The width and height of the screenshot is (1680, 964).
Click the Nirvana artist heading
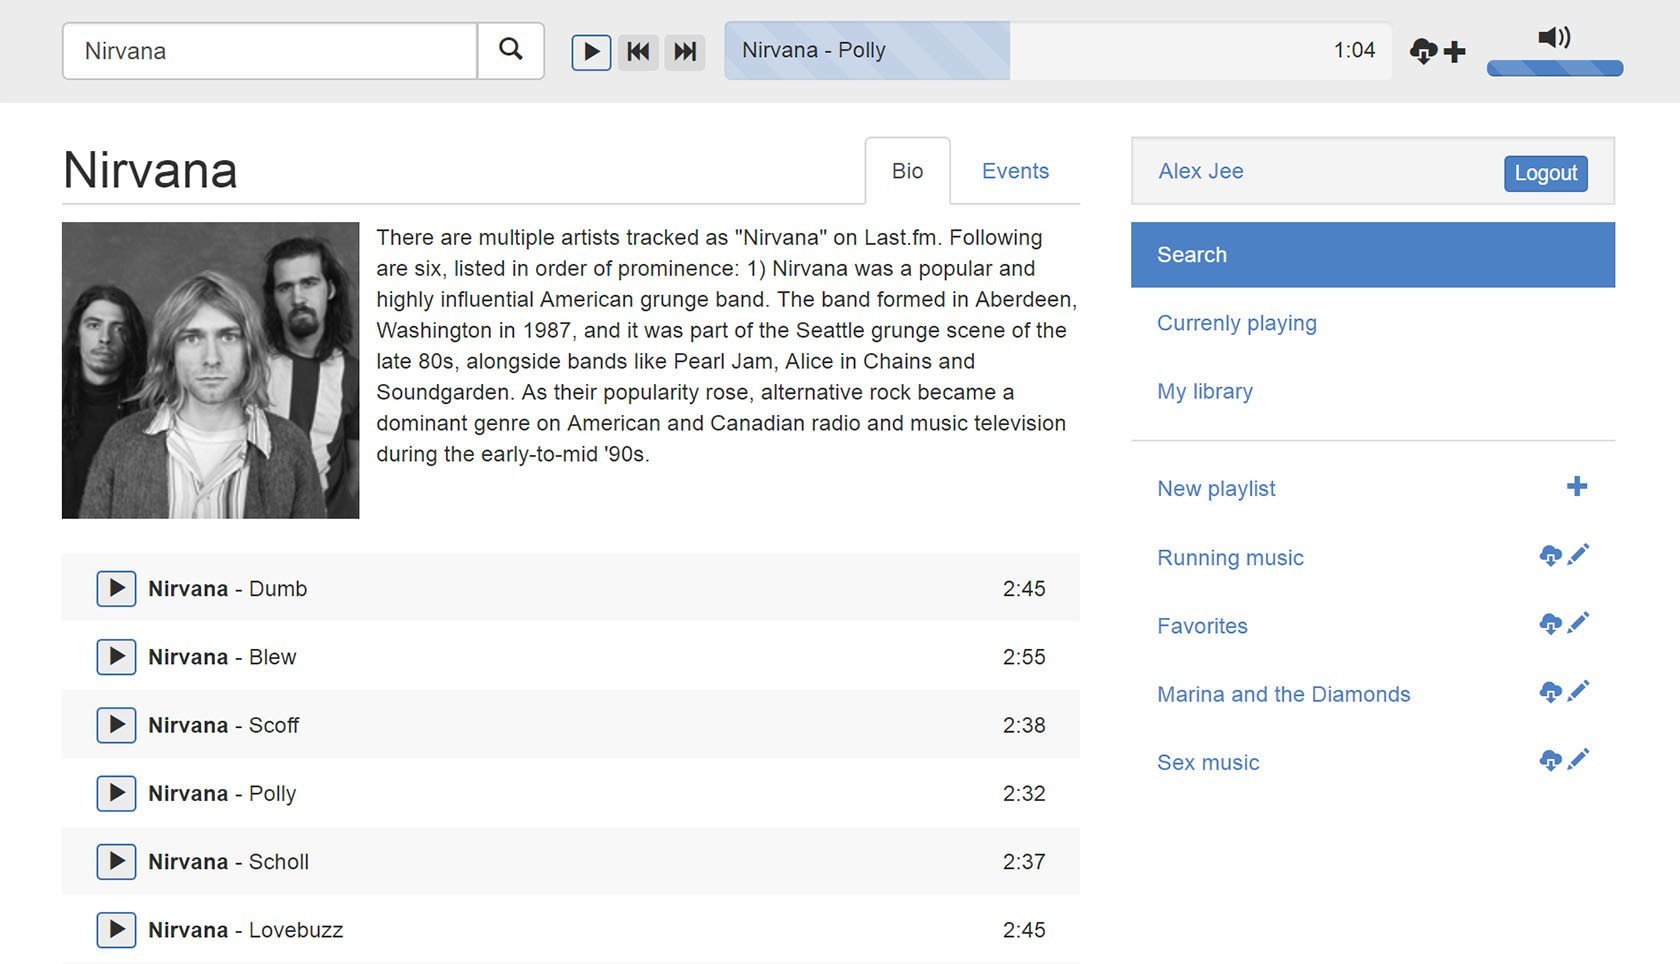tap(150, 170)
